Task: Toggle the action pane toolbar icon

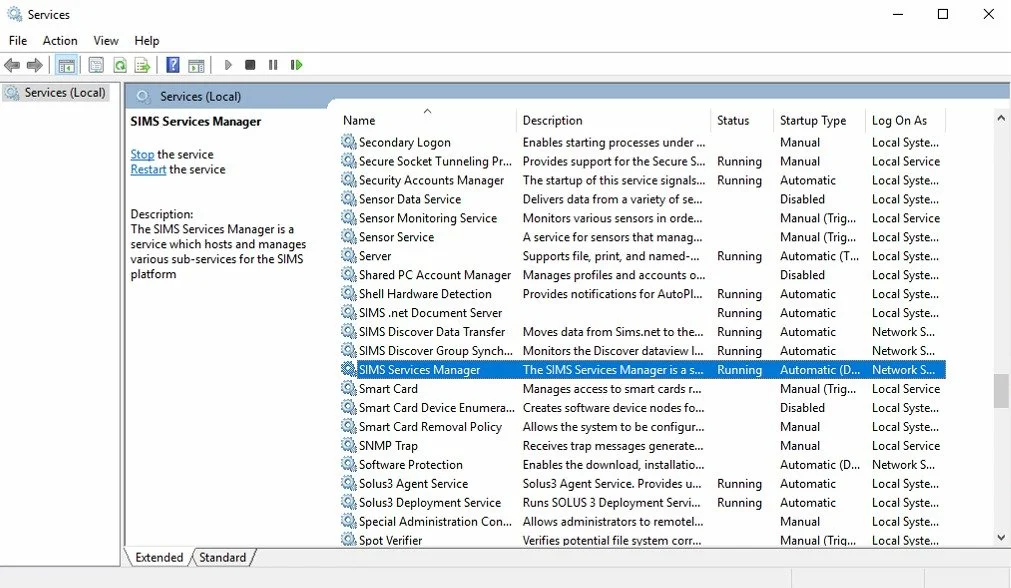Action: (197, 65)
